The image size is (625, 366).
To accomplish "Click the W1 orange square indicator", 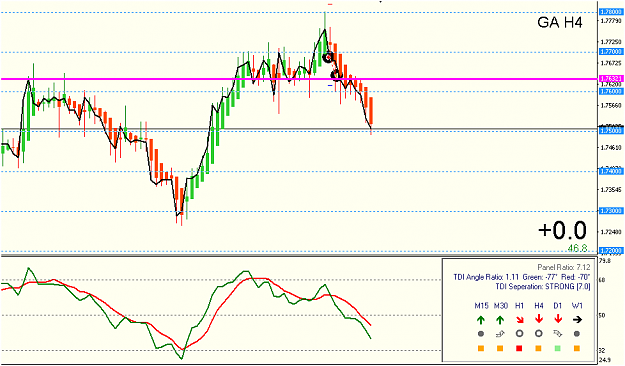I will click(x=577, y=348).
